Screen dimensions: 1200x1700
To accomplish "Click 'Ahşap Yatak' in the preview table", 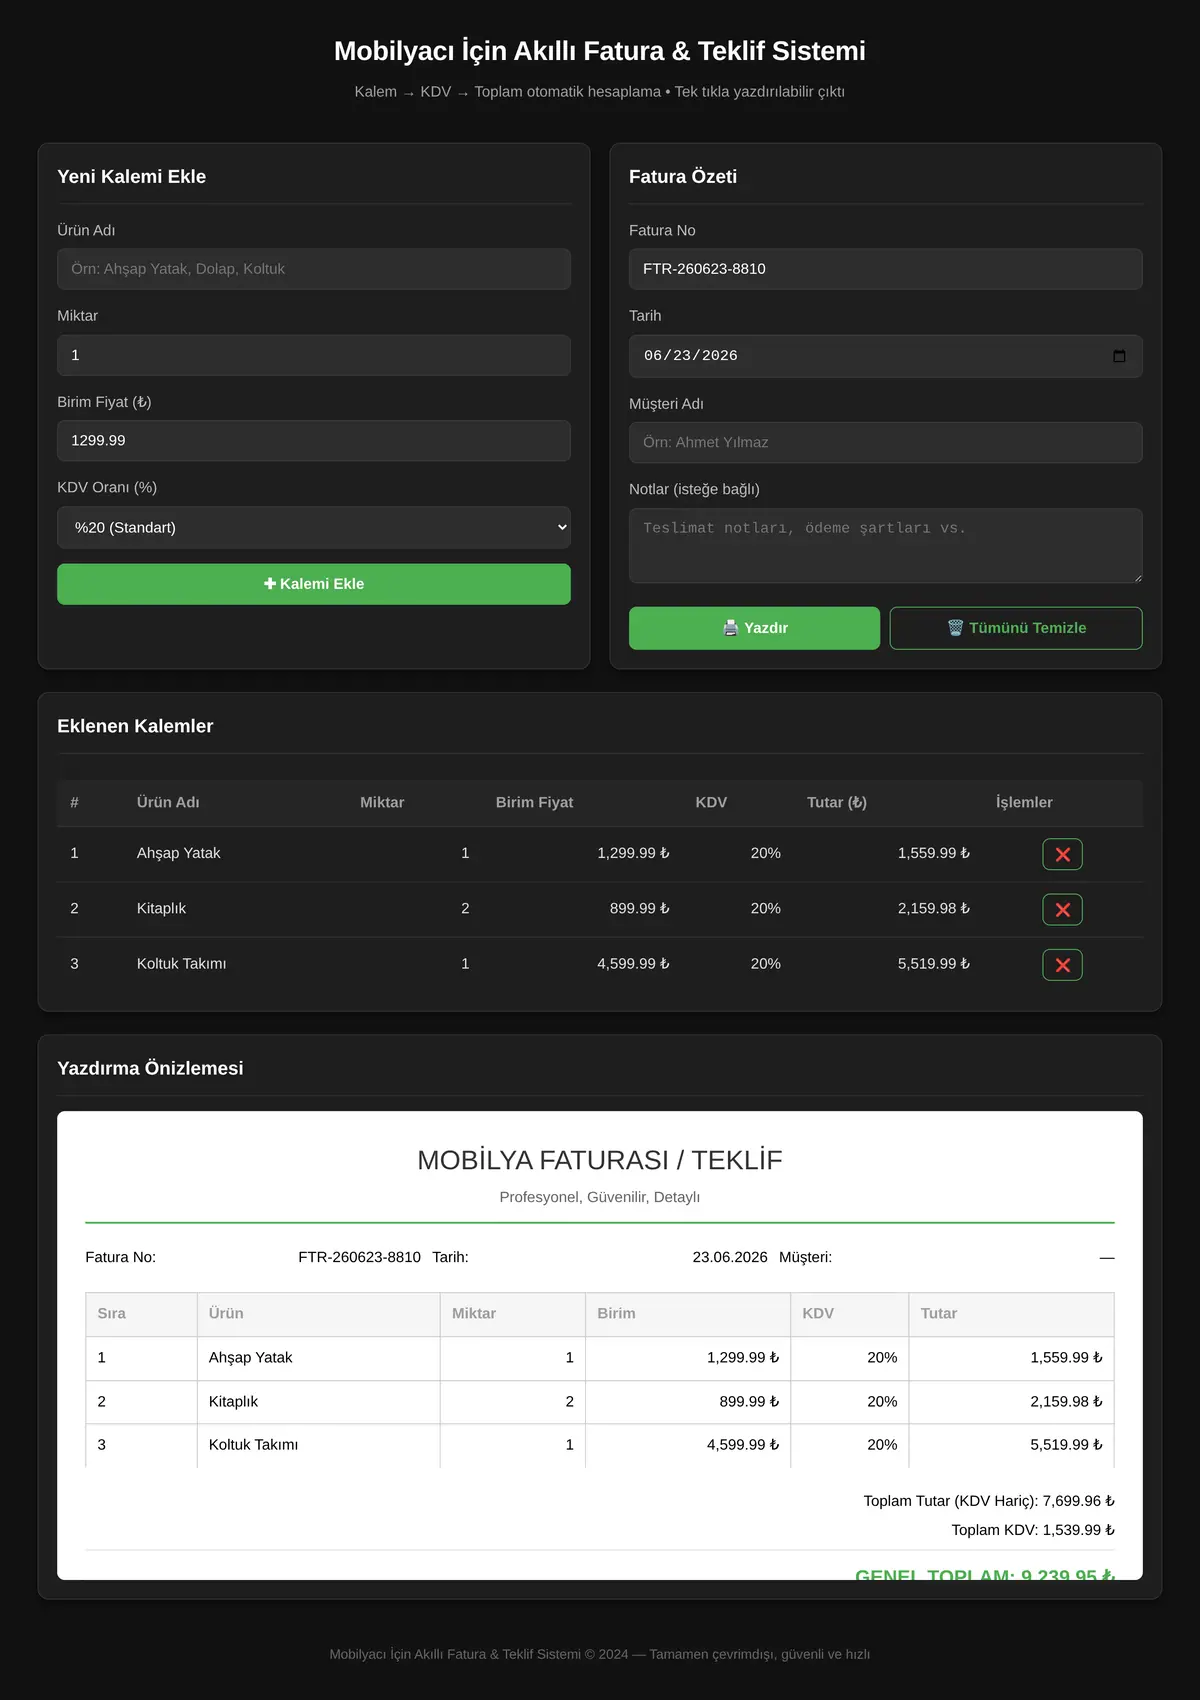I will [250, 1358].
